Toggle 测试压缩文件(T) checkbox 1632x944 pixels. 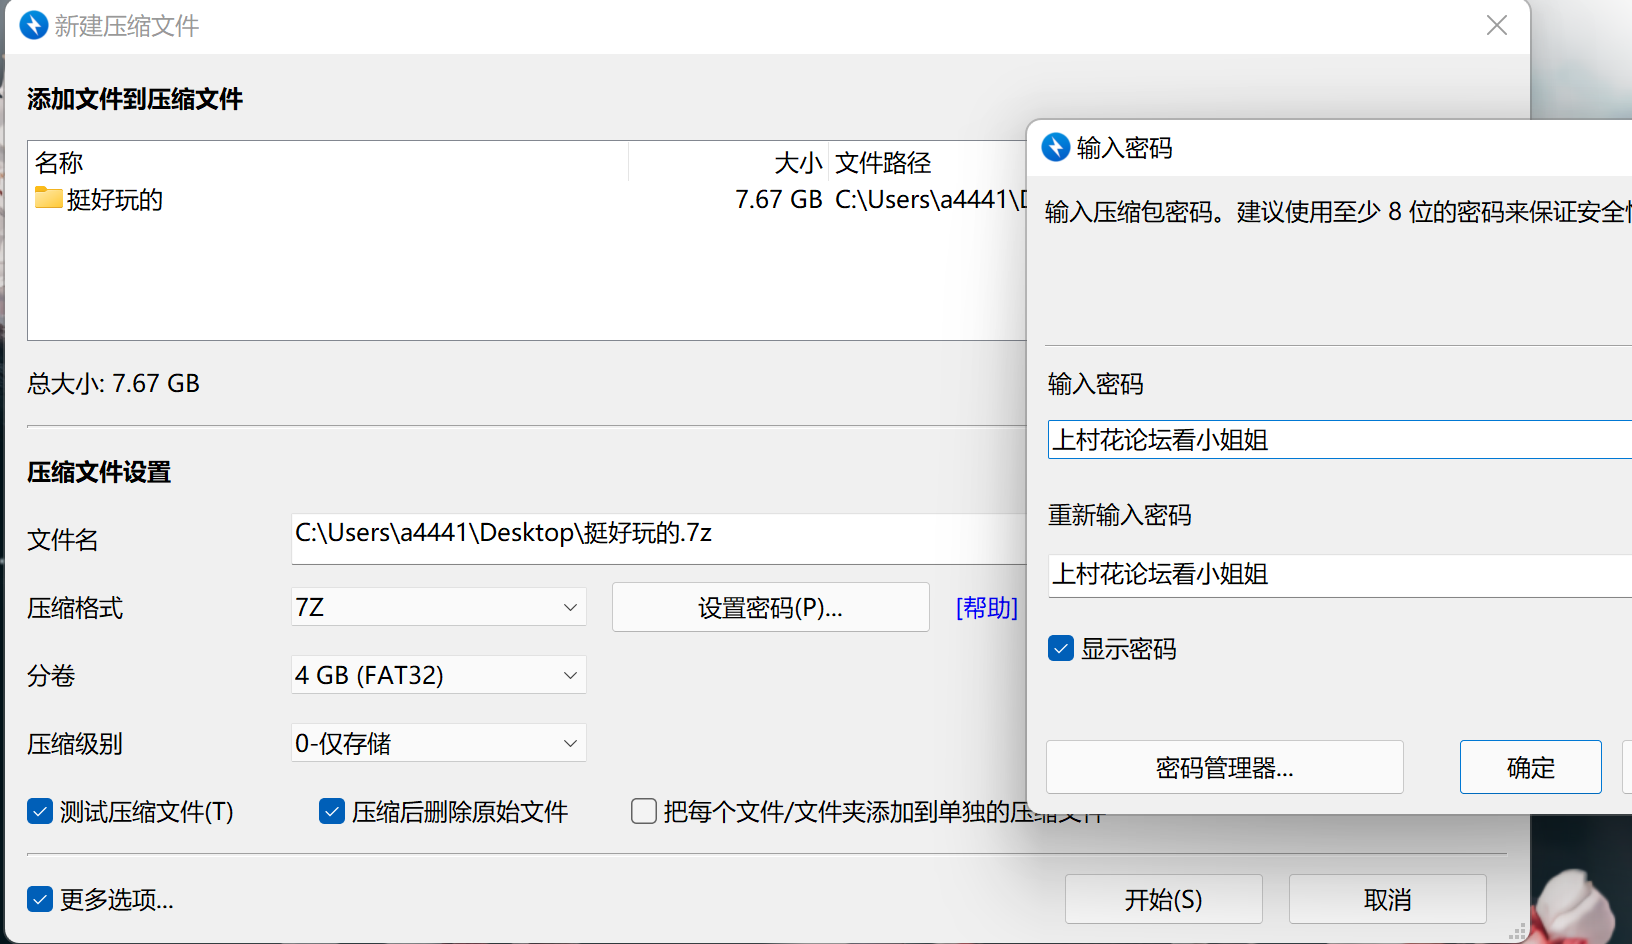40,811
